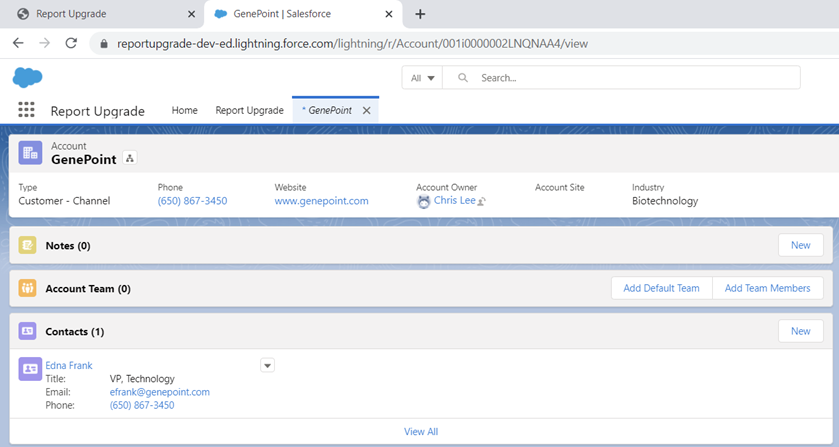Viewport: 839px width, 447px height.
Task: Open the Account Team (0) list title
Action: point(88,289)
